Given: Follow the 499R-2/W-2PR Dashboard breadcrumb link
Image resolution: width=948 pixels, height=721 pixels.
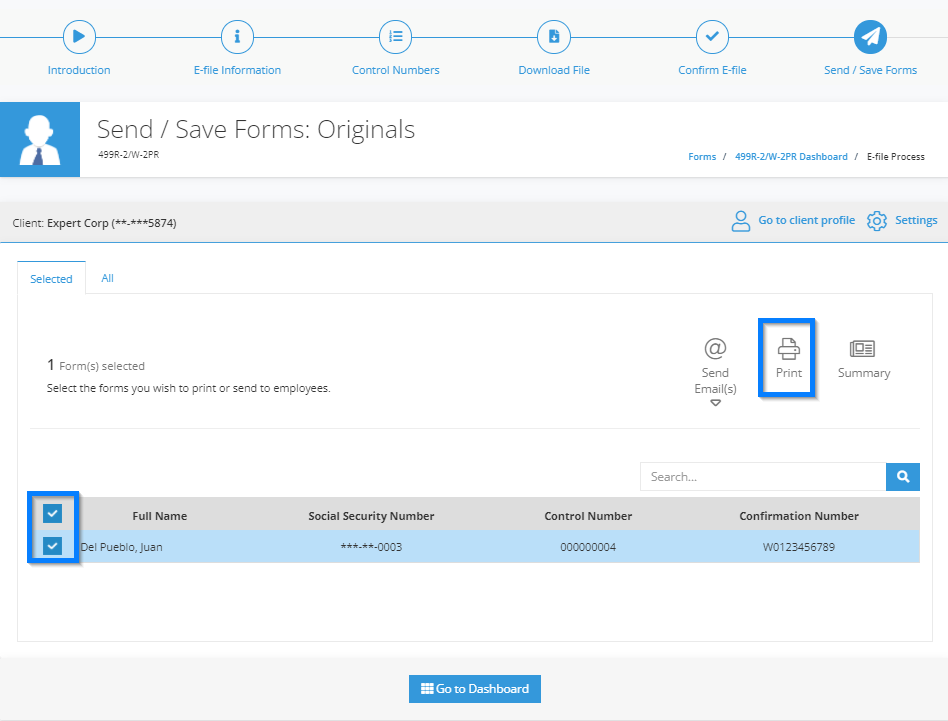Looking at the screenshot, I should pyautogui.click(x=791, y=157).
